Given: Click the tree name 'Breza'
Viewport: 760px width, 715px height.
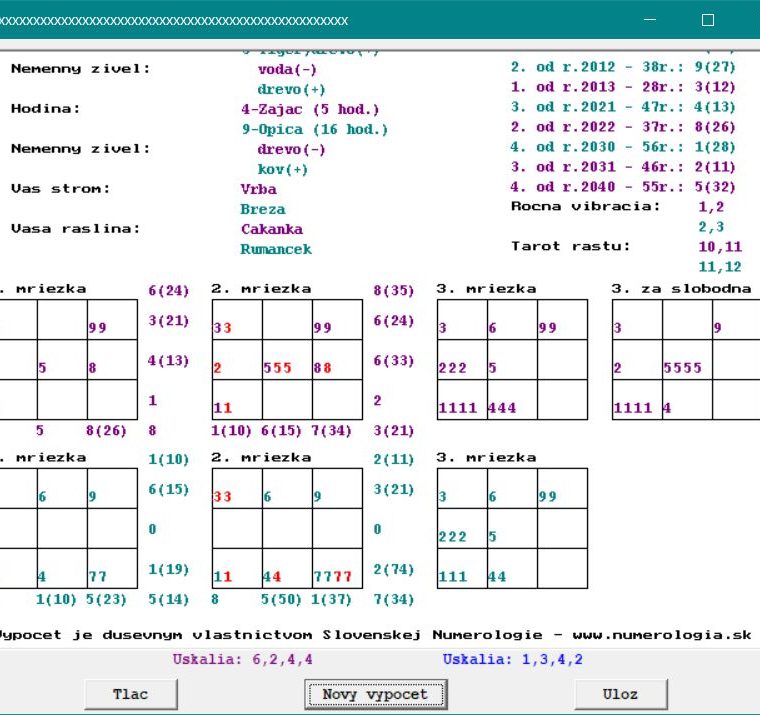Looking at the screenshot, I should pyautogui.click(x=263, y=209).
